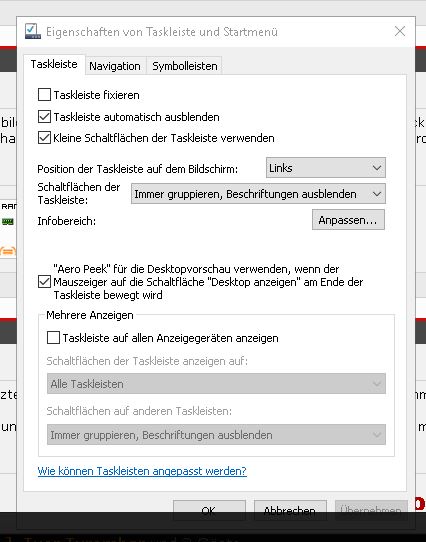Image resolution: width=426 pixels, height=542 pixels.
Task: Select the Taskleiste tab
Action: 54,64
